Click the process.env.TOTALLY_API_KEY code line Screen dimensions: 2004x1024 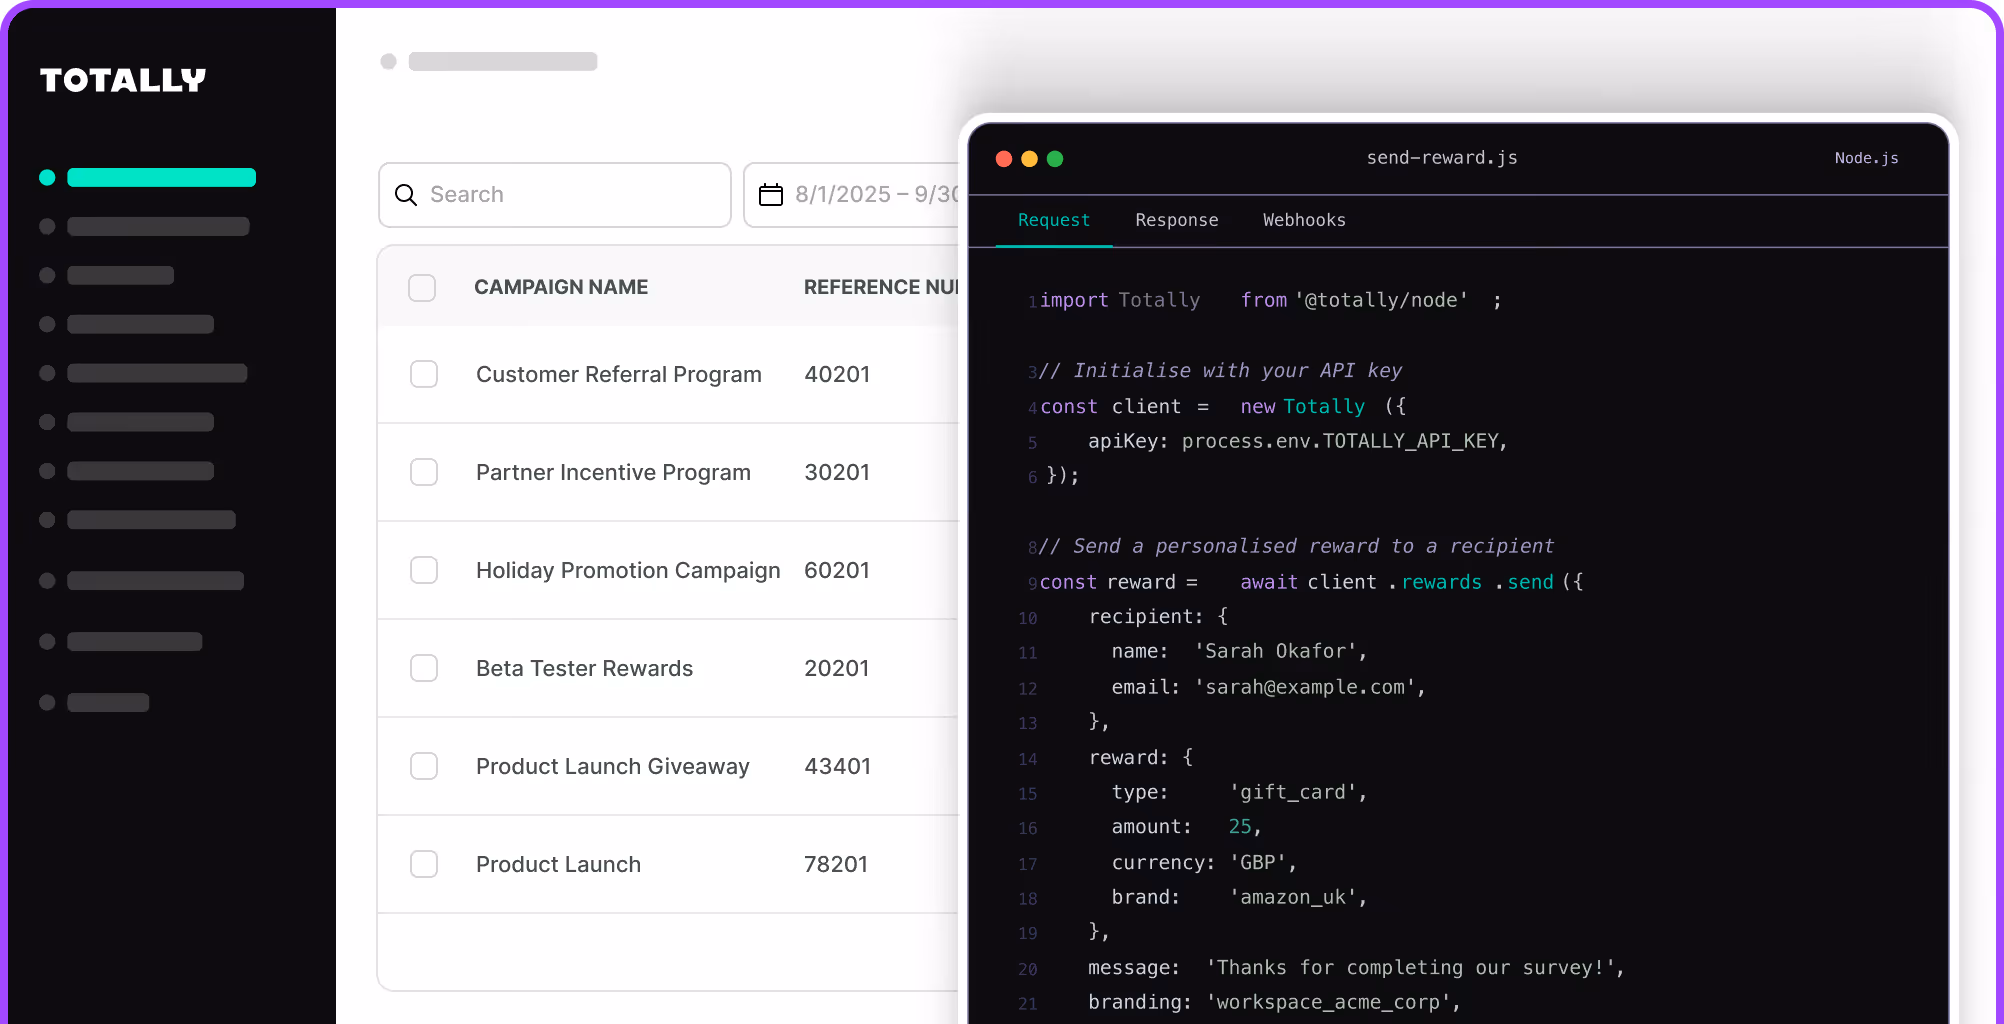tap(1298, 441)
